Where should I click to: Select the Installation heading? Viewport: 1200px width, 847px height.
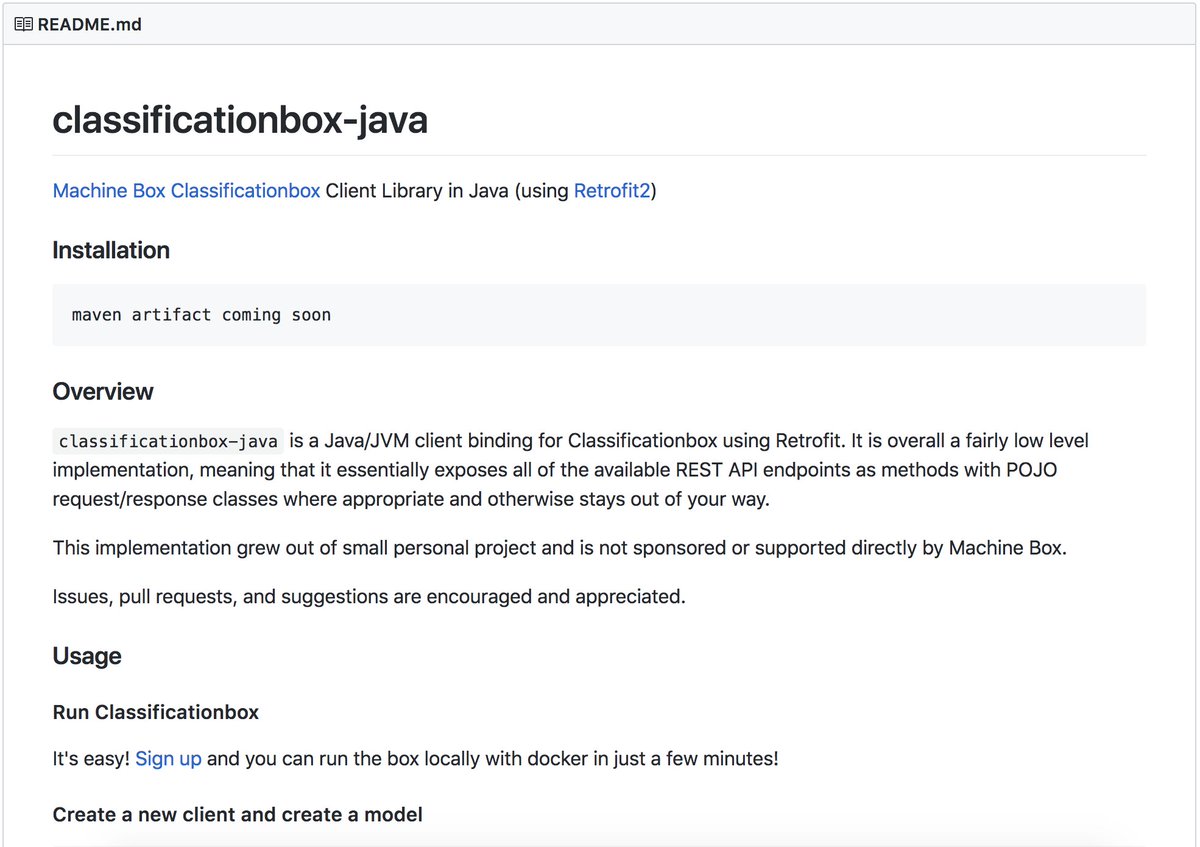(111, 250)
